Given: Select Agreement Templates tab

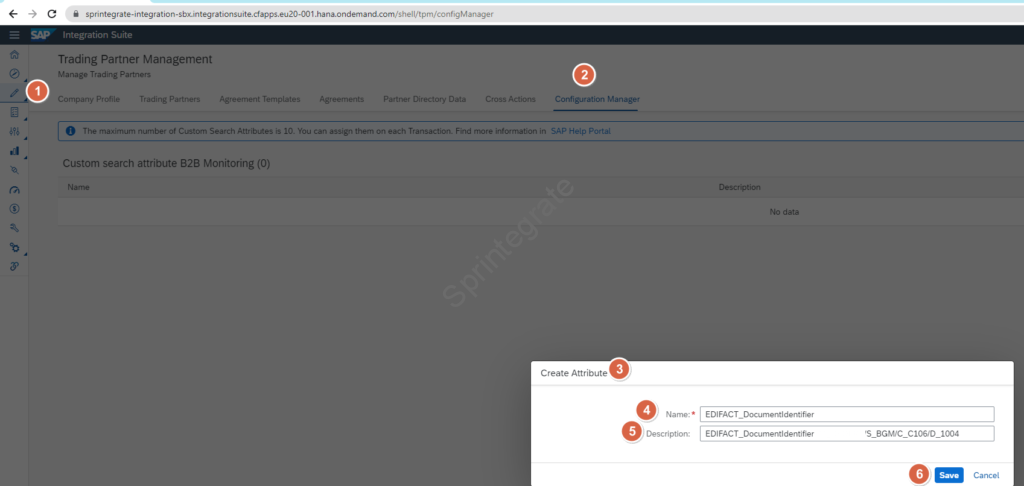Looking at the screenshot, I should pos(259,99).
